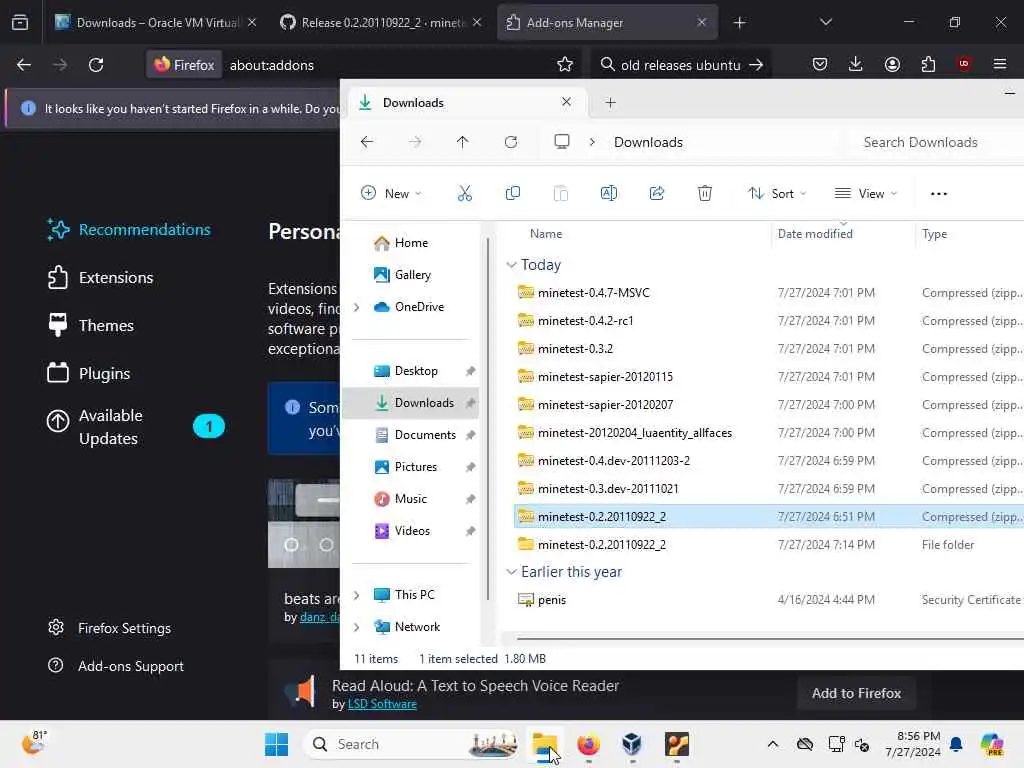The height and width of the screenshot is (768, 1024).
Task: Collapse the Today group
Action: pos(511,264)
